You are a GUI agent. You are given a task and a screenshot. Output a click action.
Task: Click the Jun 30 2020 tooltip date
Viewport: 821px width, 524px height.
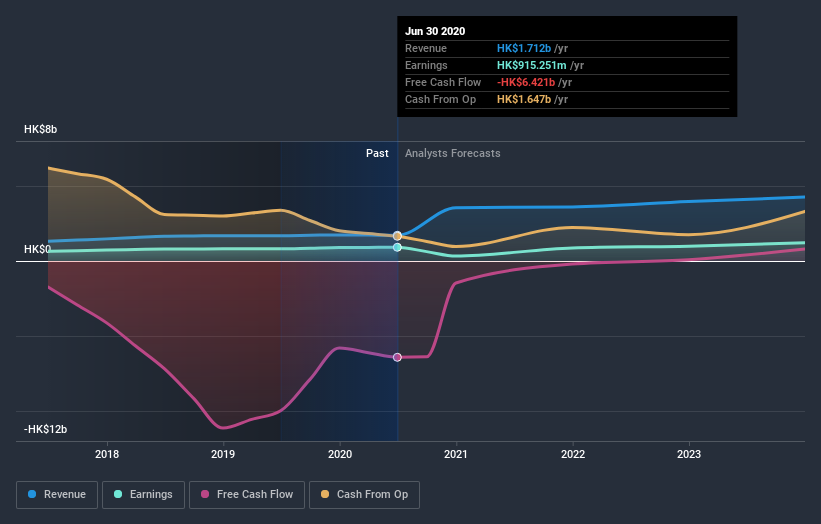[435, 31]
